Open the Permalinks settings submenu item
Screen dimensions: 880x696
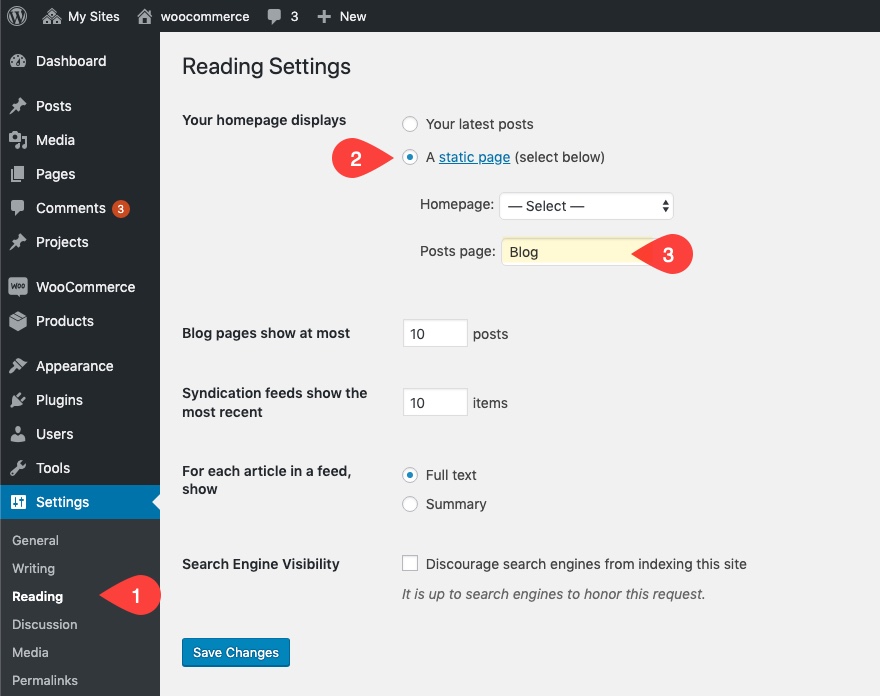(x=45, y=680)
